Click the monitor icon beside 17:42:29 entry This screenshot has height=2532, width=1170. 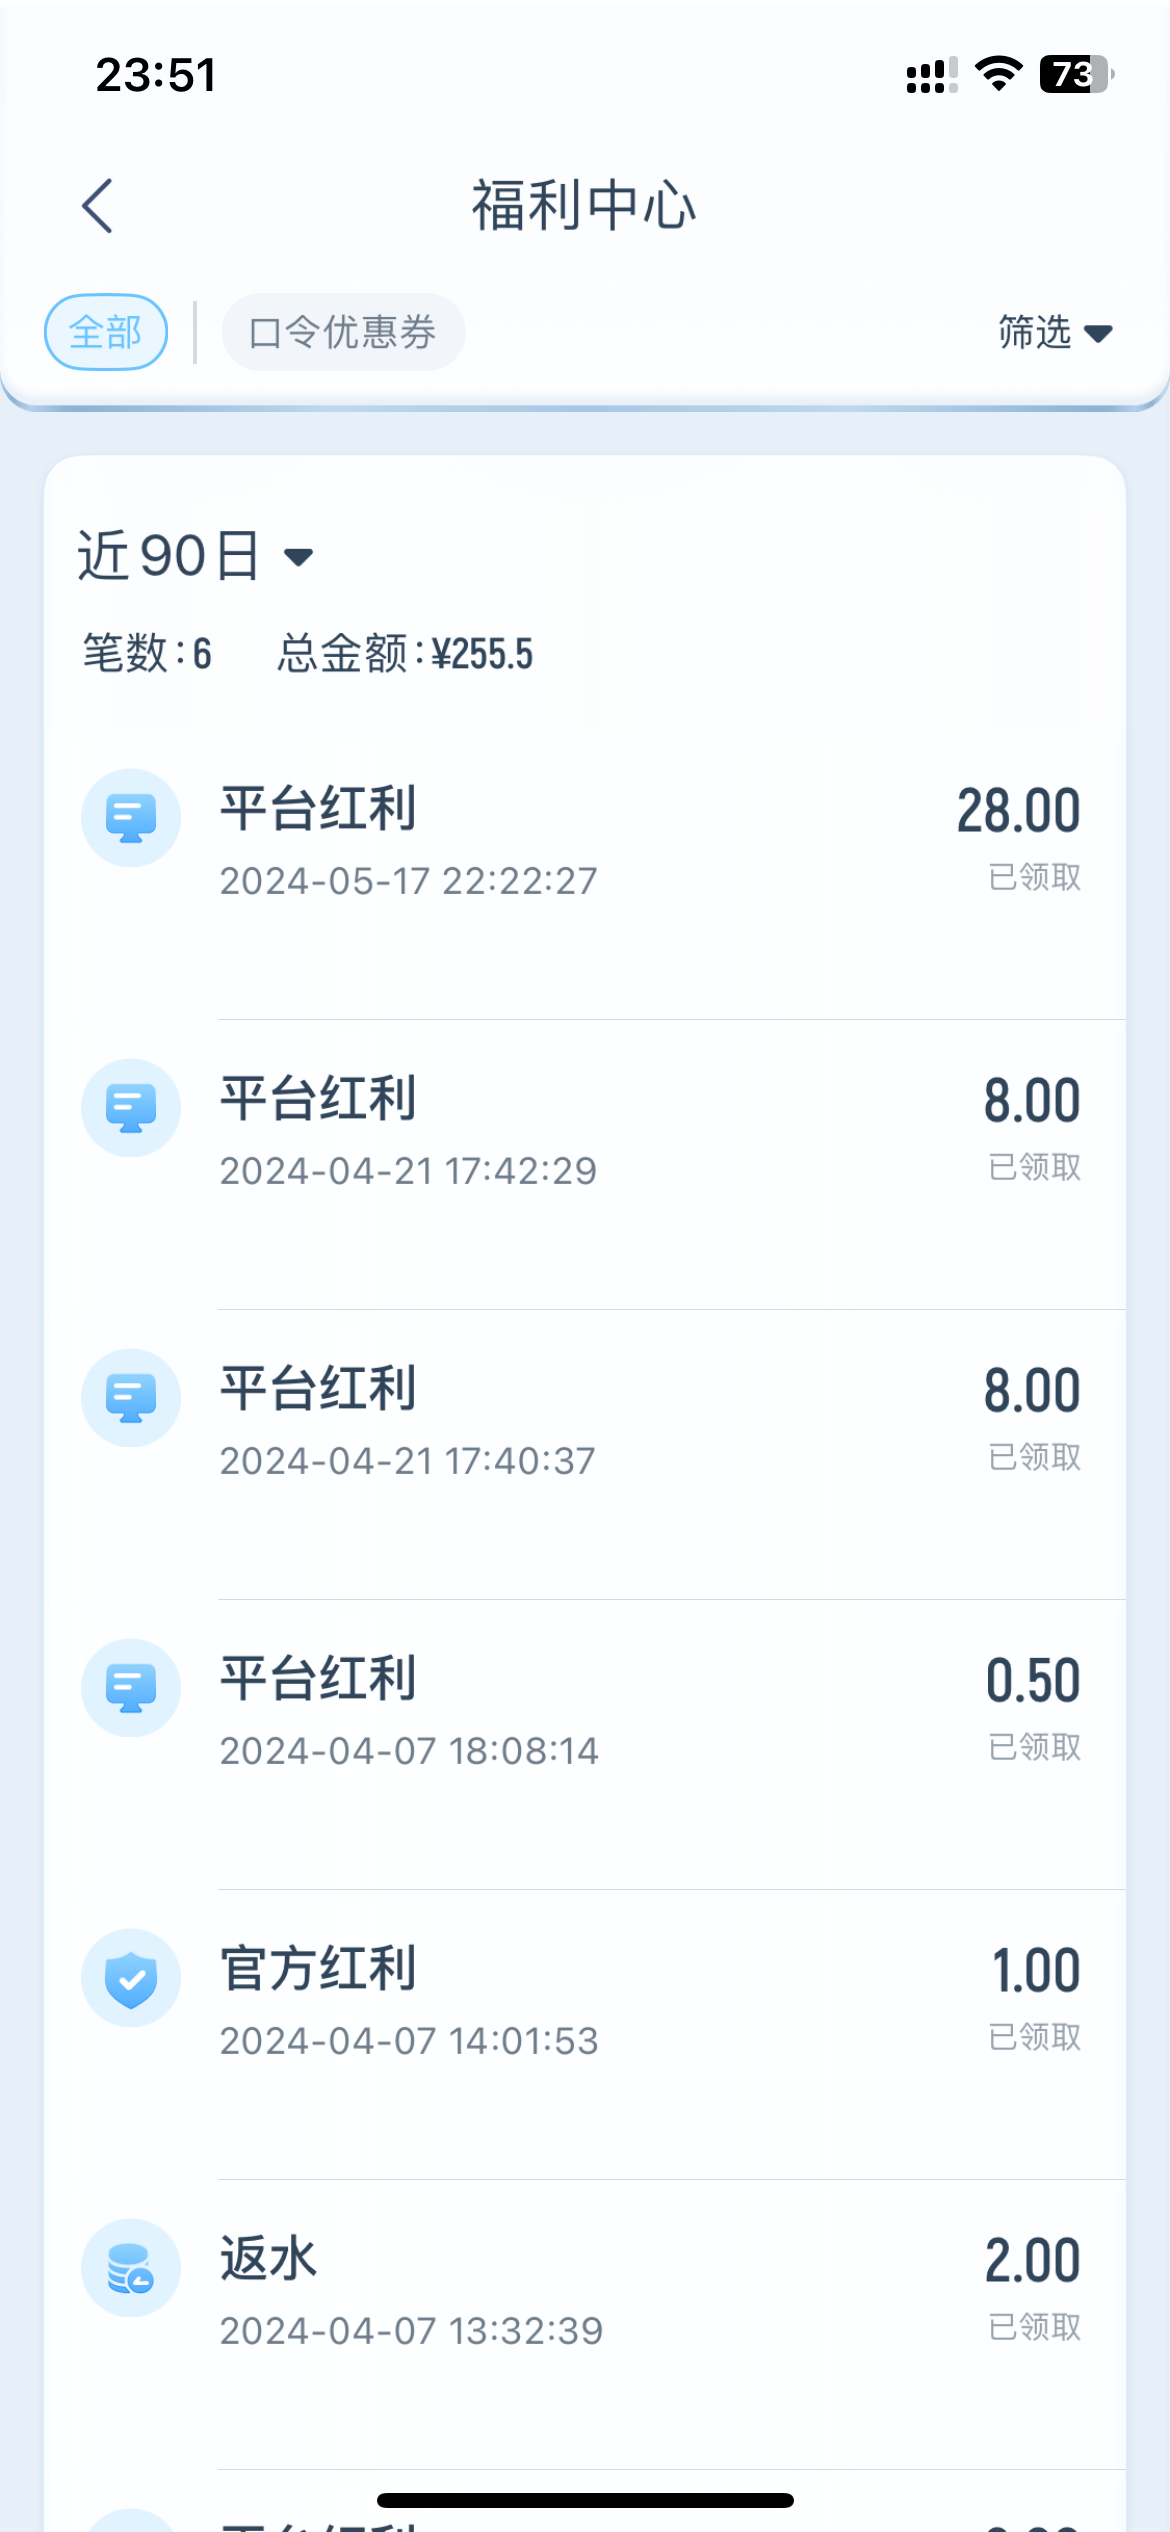point(131,1108)
